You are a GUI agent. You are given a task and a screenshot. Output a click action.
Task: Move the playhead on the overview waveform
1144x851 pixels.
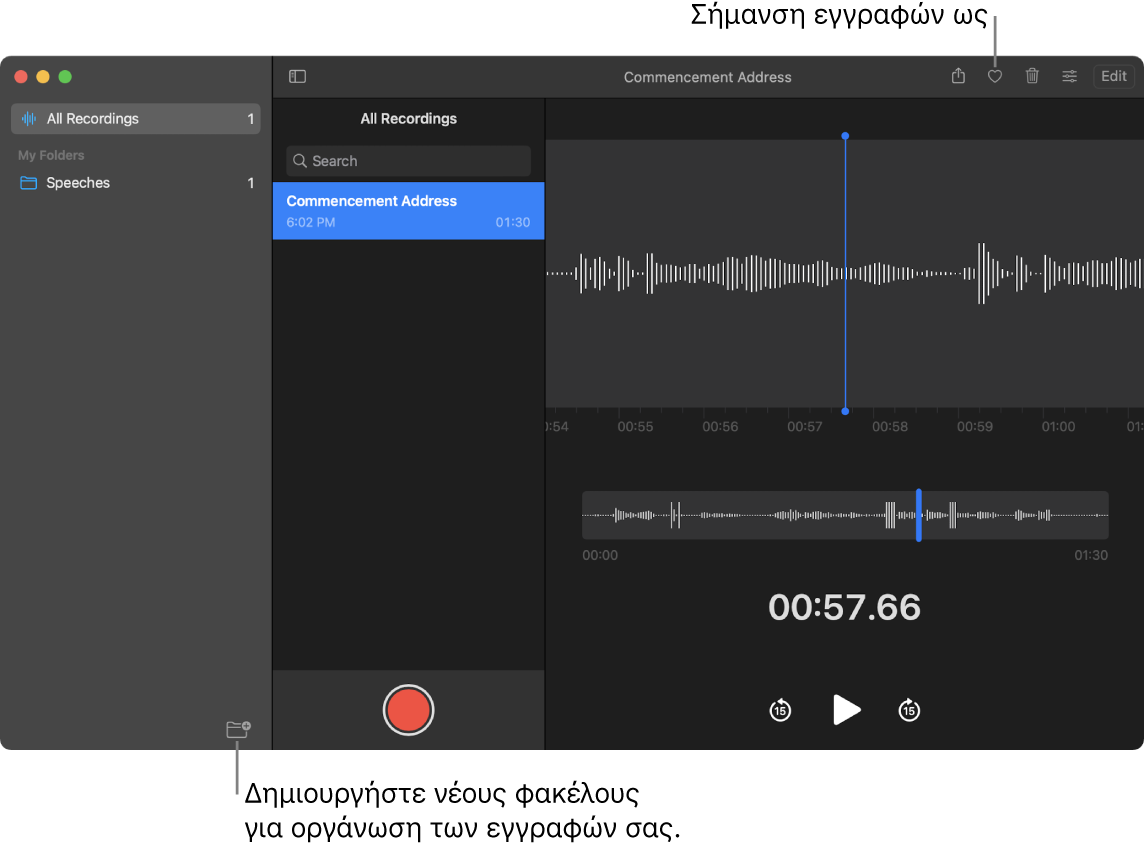coord(919,515)
